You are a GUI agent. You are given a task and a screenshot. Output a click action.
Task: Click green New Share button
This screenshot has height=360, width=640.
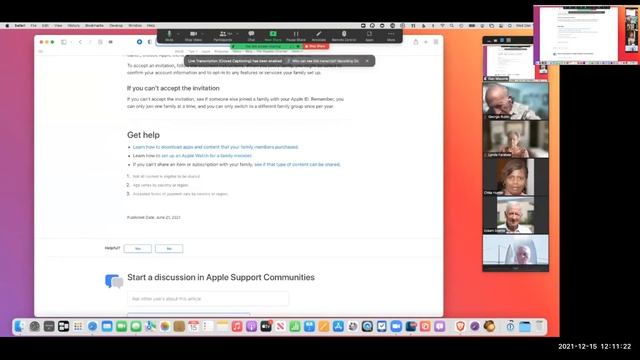click(273, 36)
